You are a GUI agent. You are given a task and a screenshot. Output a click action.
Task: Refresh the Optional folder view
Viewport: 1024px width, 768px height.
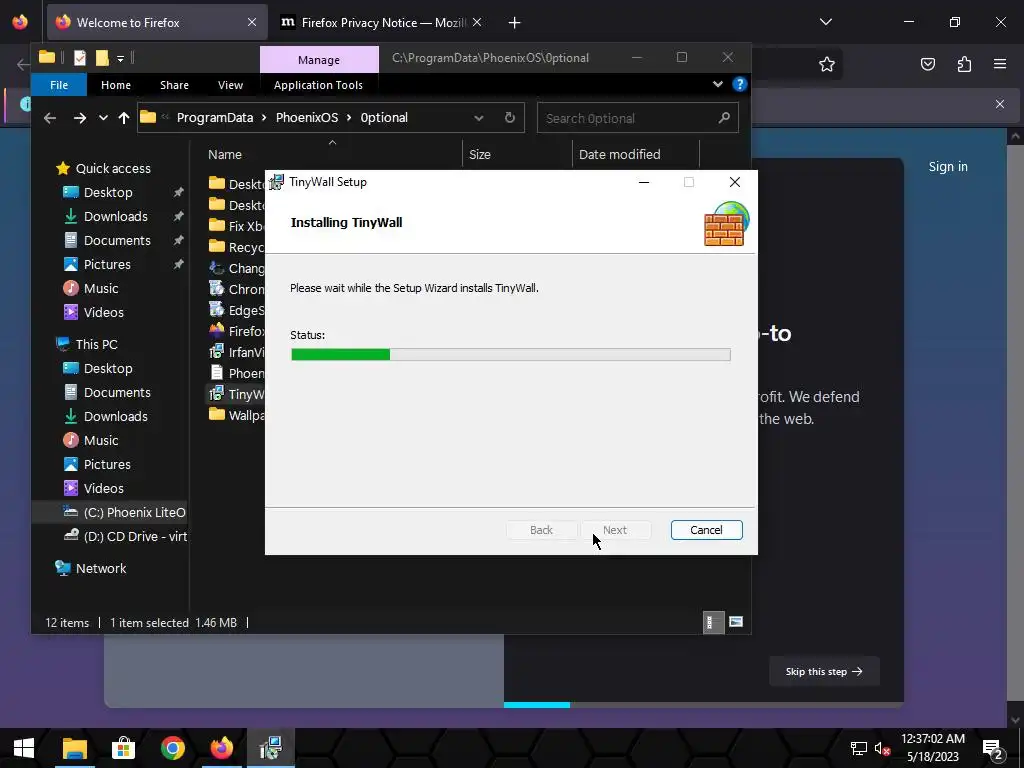coord(509,118)
